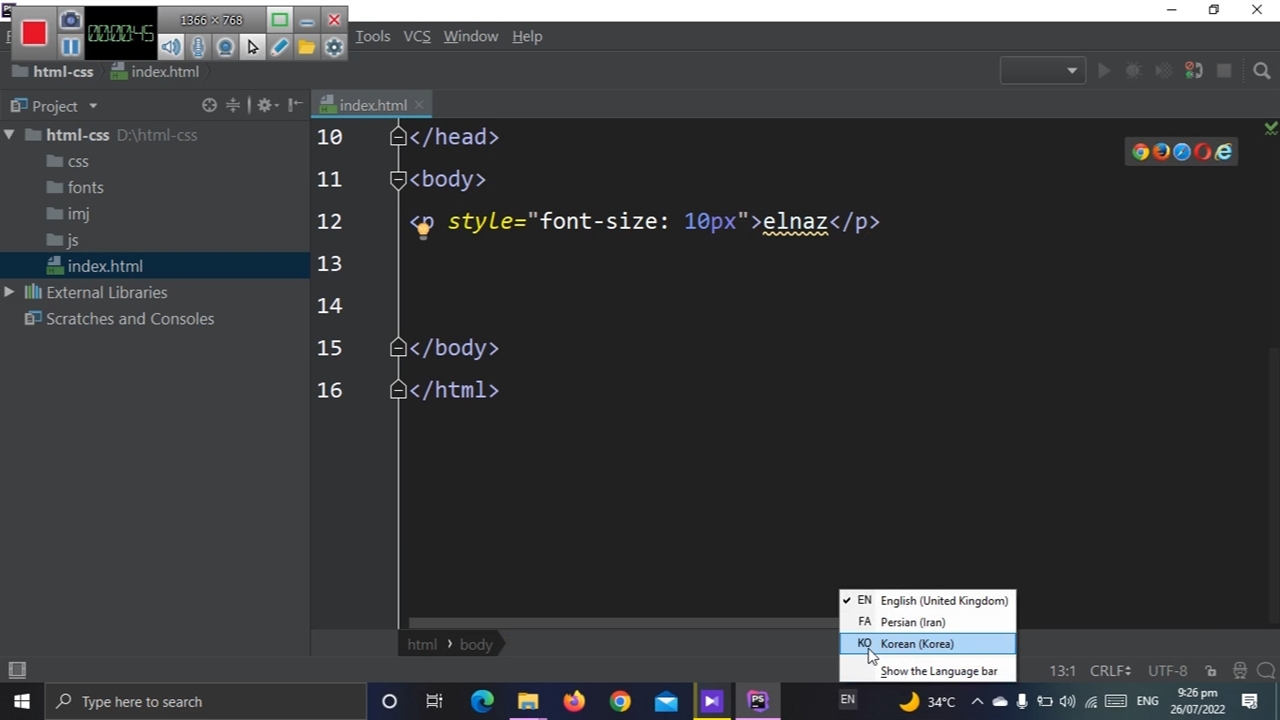Click the intention lightbulb on line 12
Viewport: 1280px width, 720px height.
tap(423, 229)
